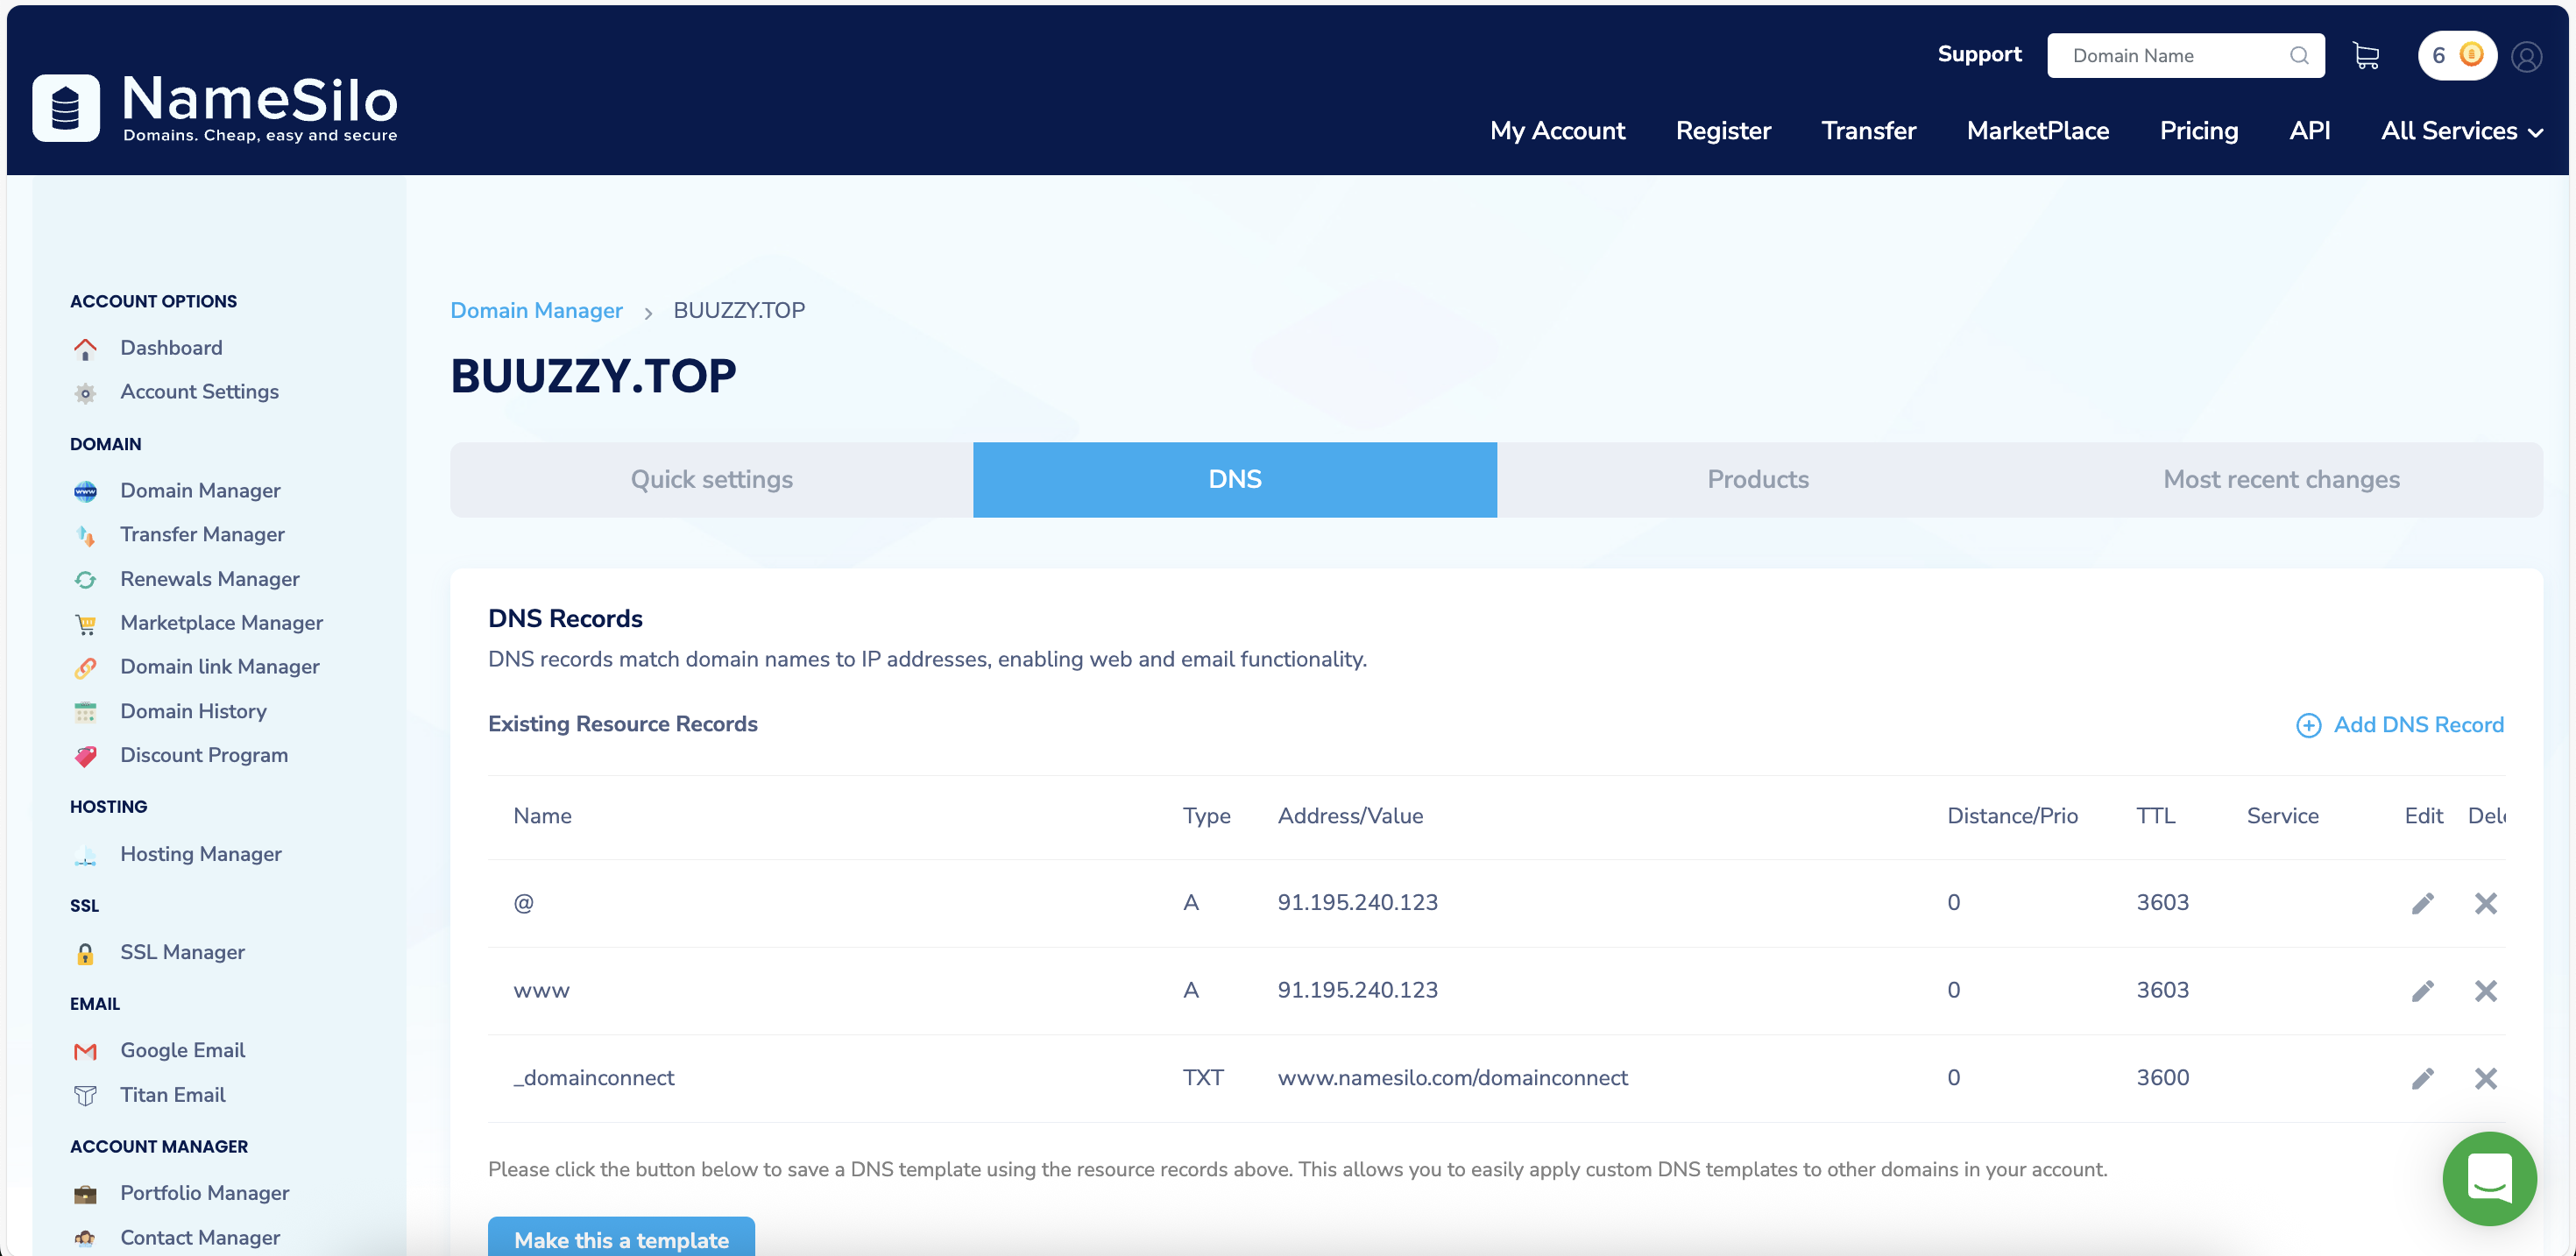This screenshot has width=2576, height=1256.
Task: Click the plus icon for Add DNS Record
Action: (x=2308, y=725)
